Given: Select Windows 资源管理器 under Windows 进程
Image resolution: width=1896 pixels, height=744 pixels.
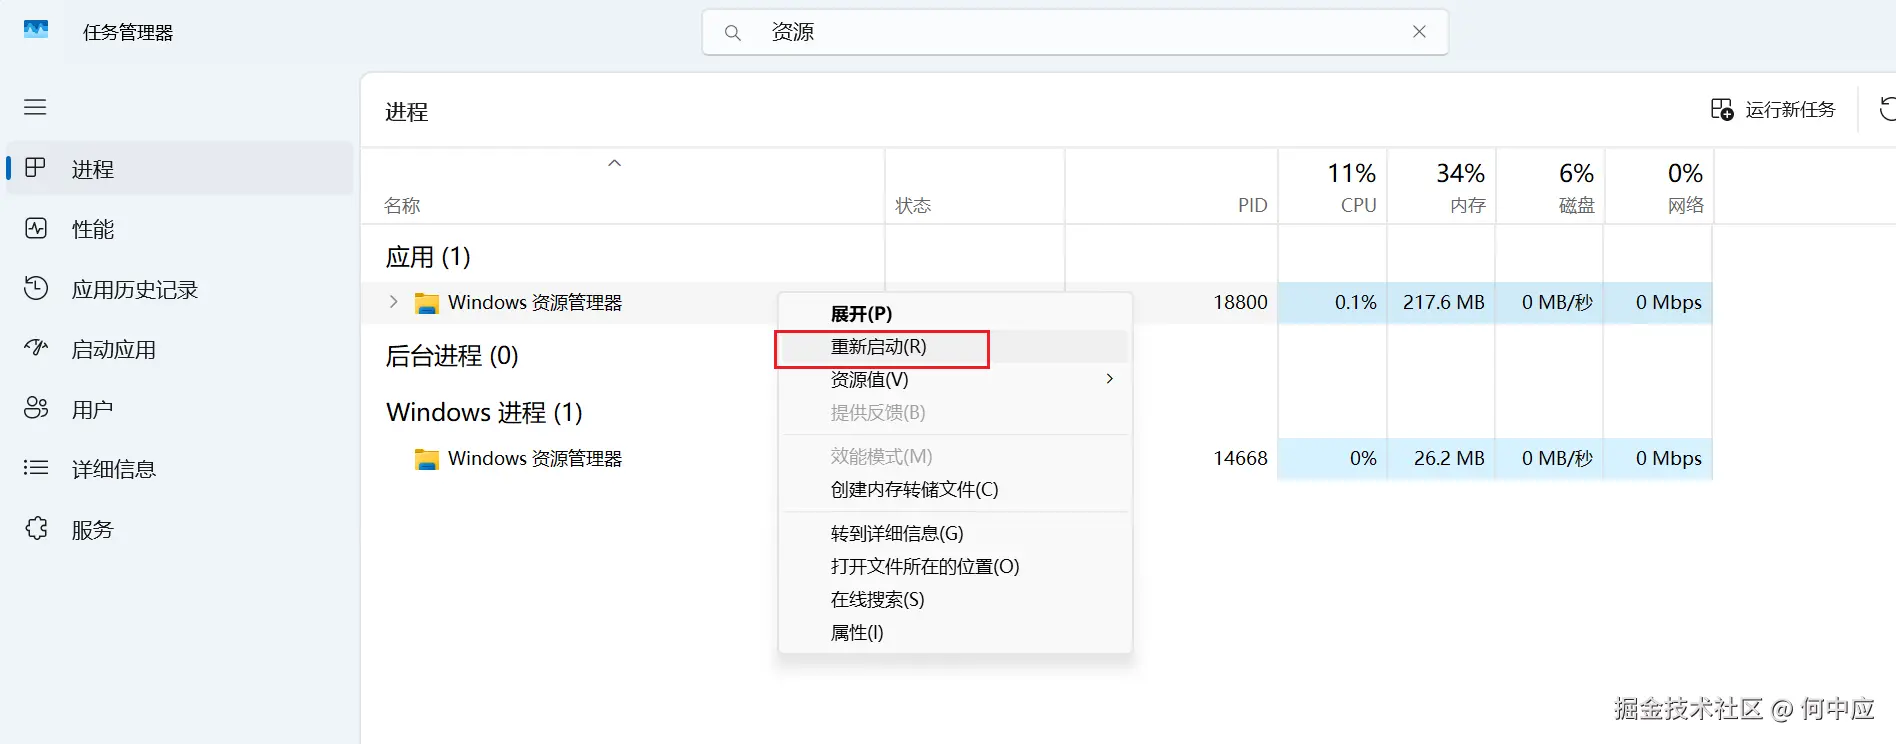Looking at the screenshot, I should click(x=535, y=459).
